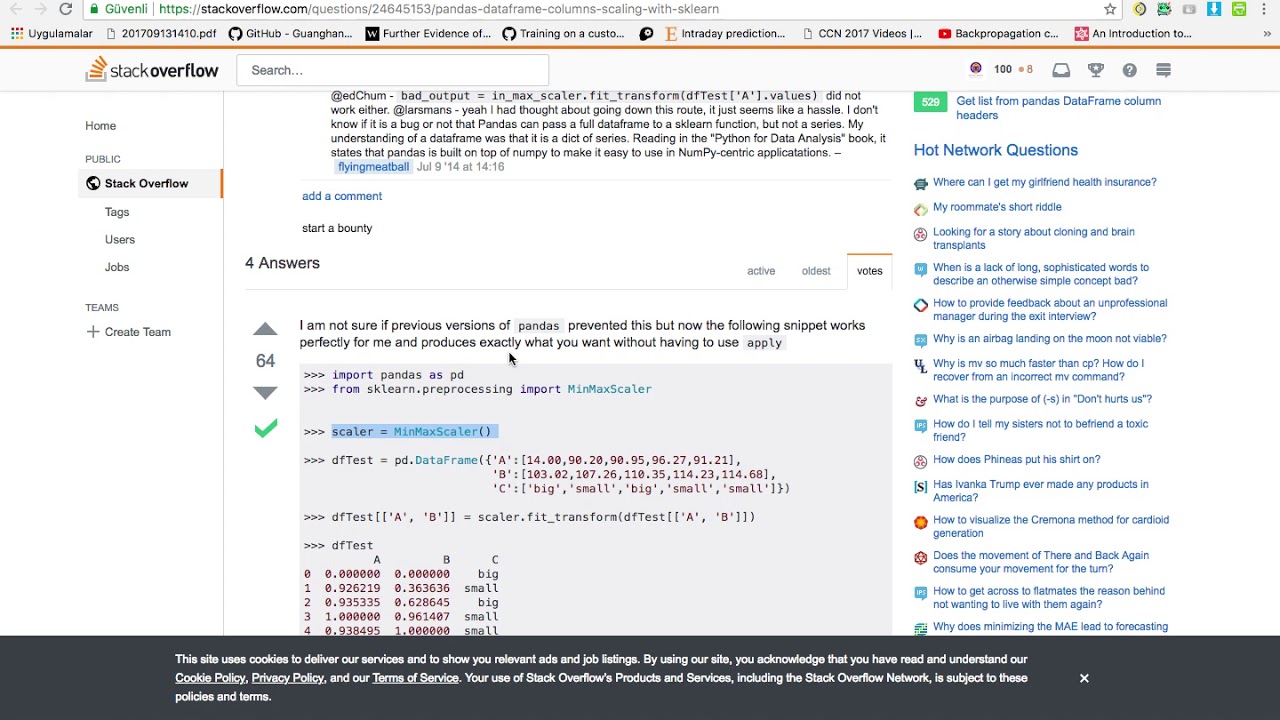
Task: Open Users in the sidebar
Action: (x=120, y=240)
